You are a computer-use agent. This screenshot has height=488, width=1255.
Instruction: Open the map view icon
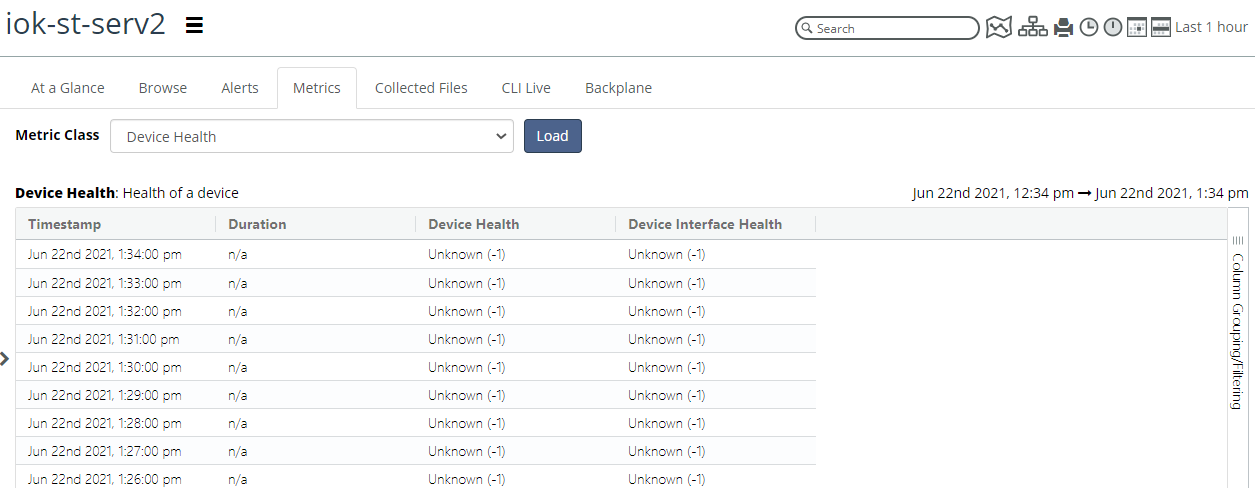pos(999,27)
